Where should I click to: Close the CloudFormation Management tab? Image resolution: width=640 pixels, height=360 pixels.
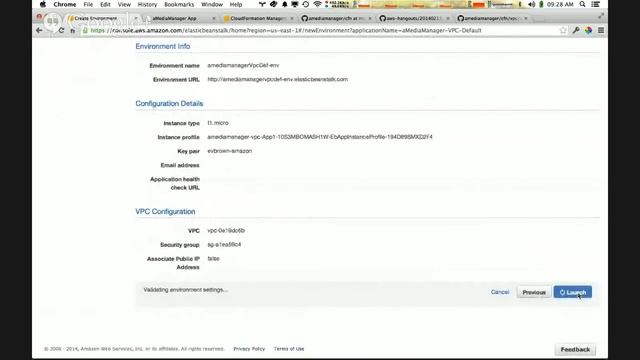pyautogui.click(x=292, y=18)
